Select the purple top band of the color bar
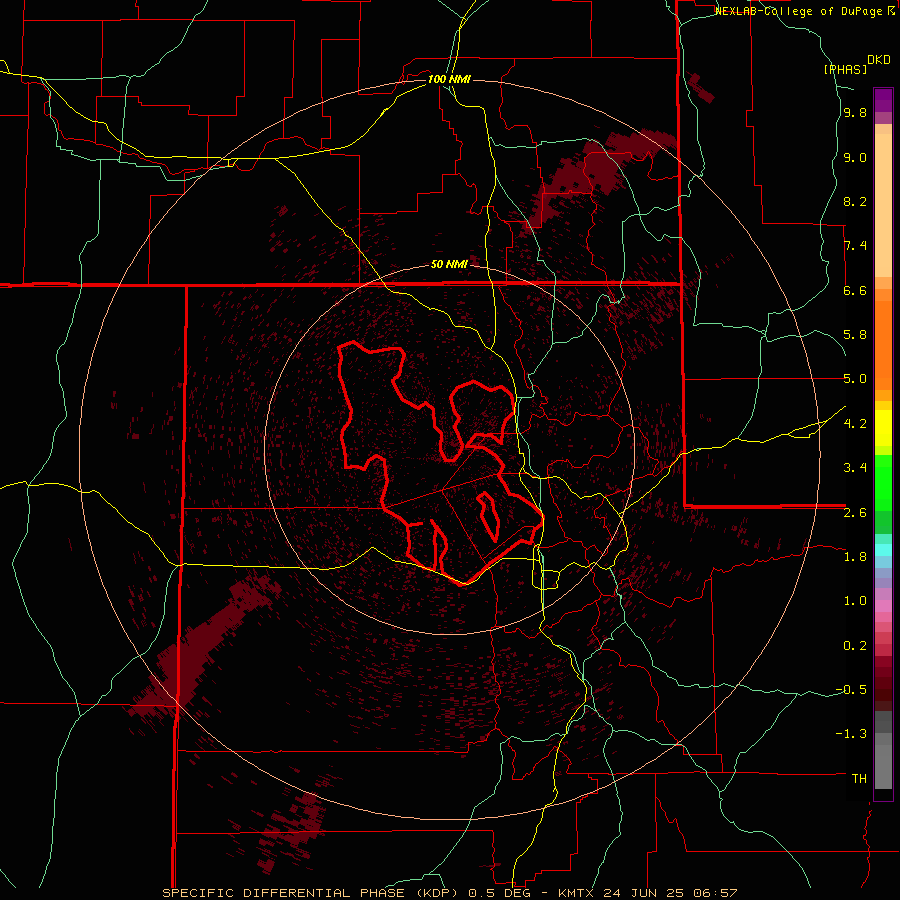 883,100
